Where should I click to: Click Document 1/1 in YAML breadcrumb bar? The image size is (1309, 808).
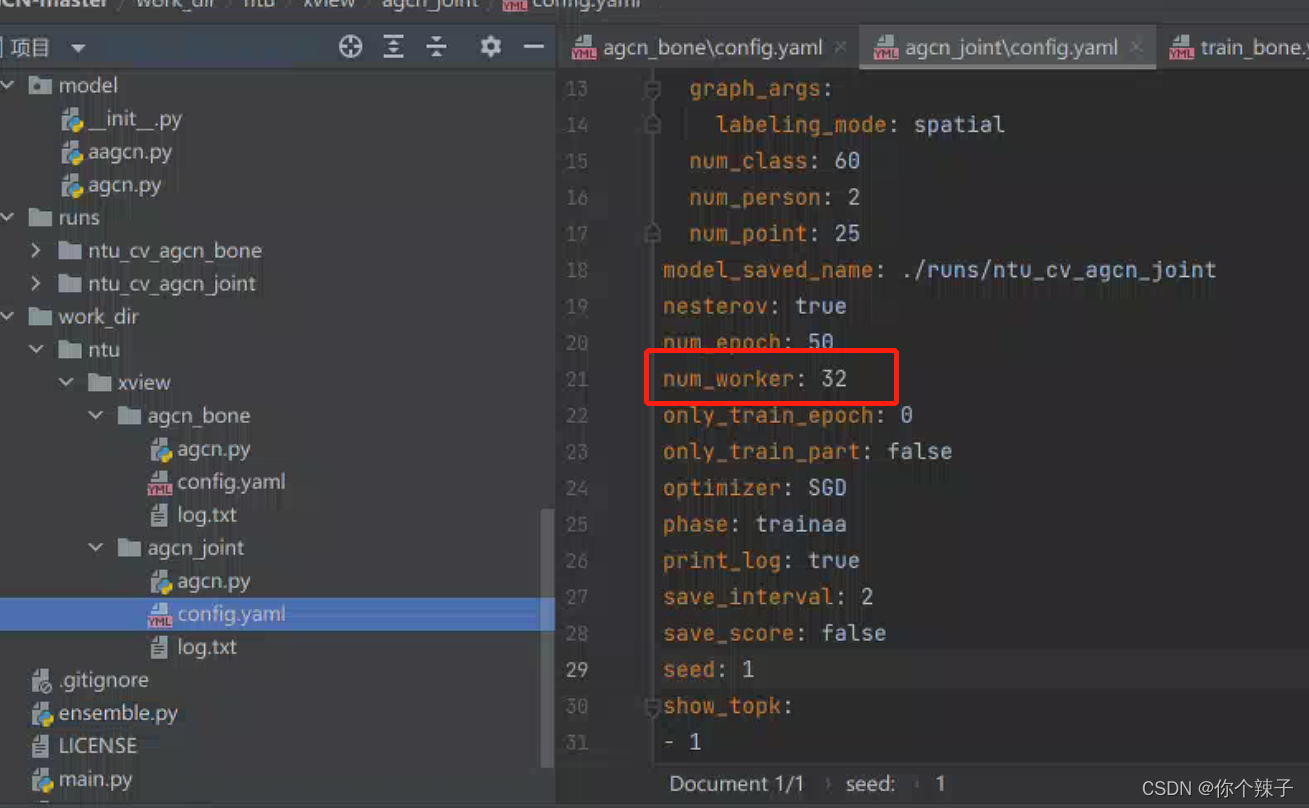[737, 784]
